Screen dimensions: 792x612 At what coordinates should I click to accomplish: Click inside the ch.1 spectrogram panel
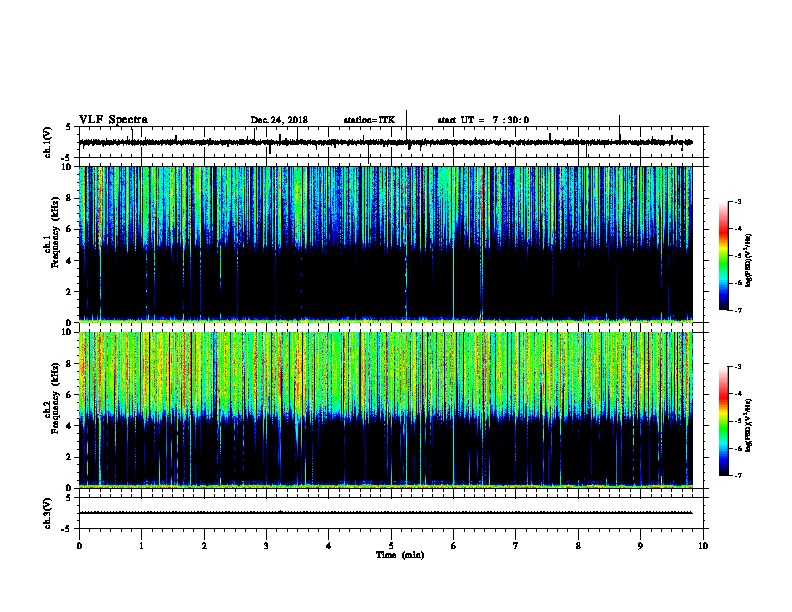pos(386,244)
